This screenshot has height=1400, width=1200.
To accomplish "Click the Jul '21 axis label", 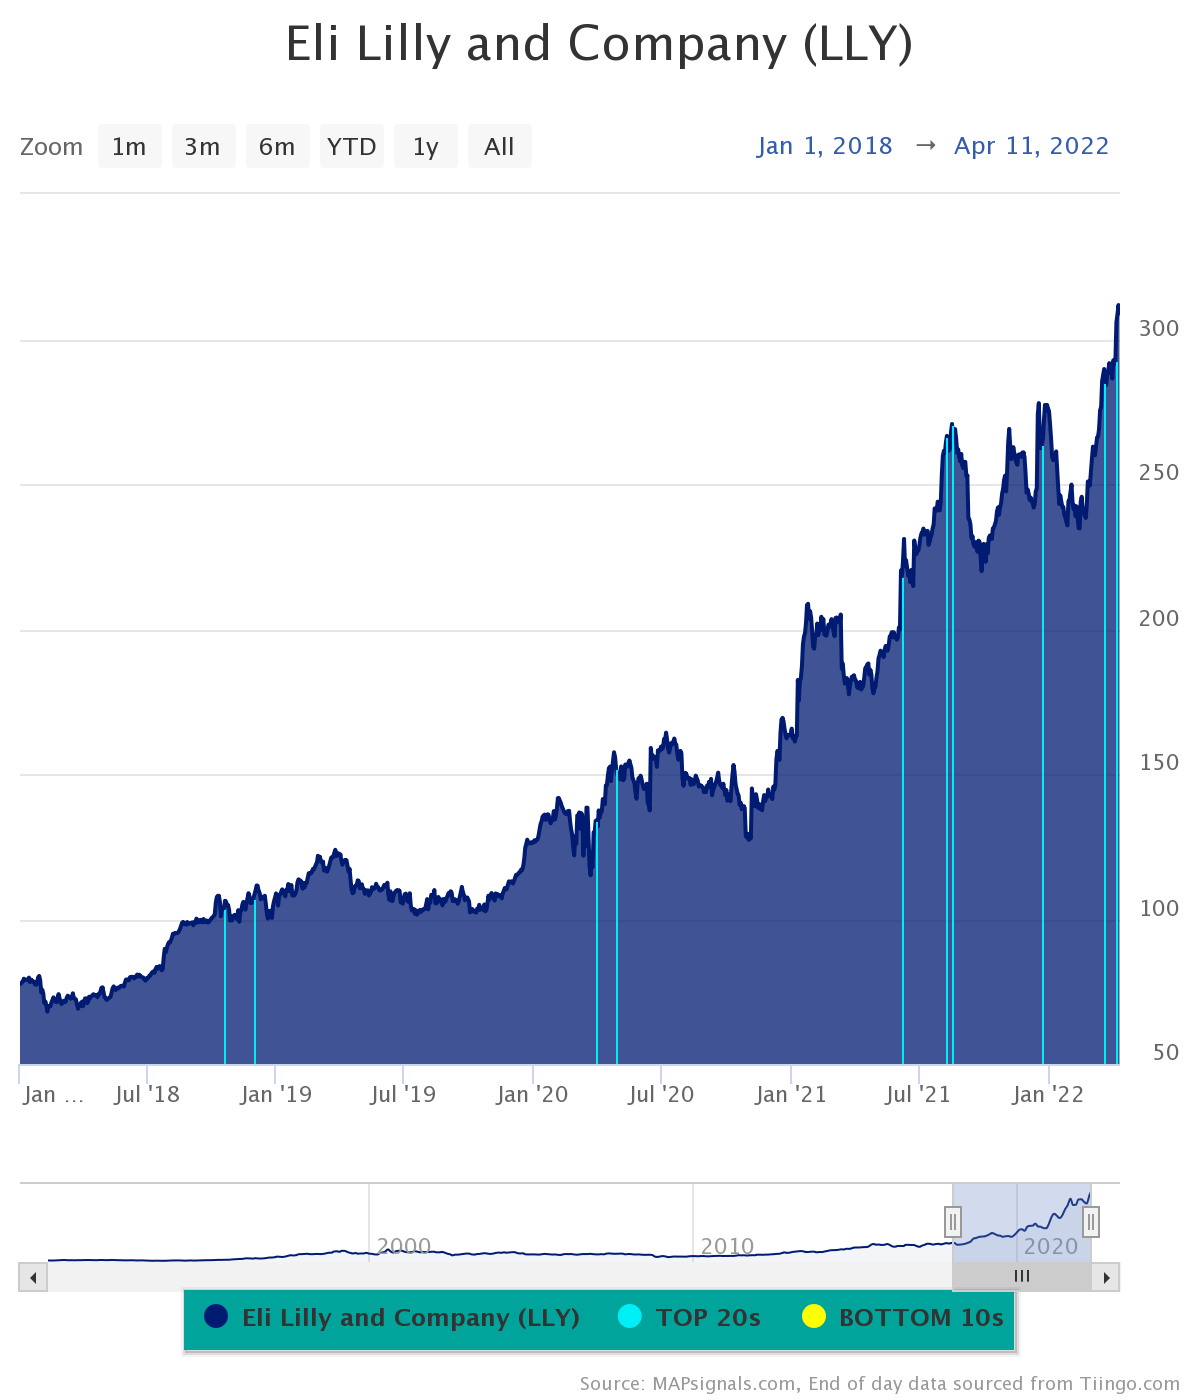I will 918,1094.
